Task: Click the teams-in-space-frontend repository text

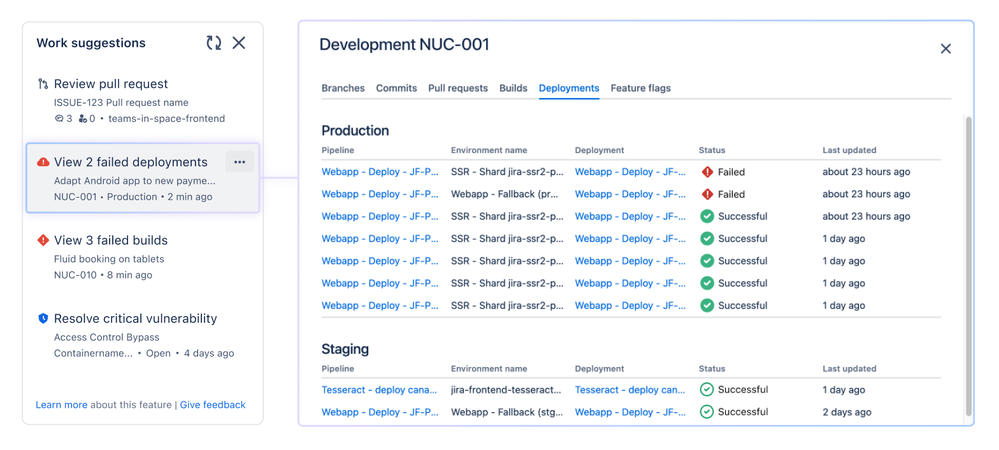Action: point(167,119)
